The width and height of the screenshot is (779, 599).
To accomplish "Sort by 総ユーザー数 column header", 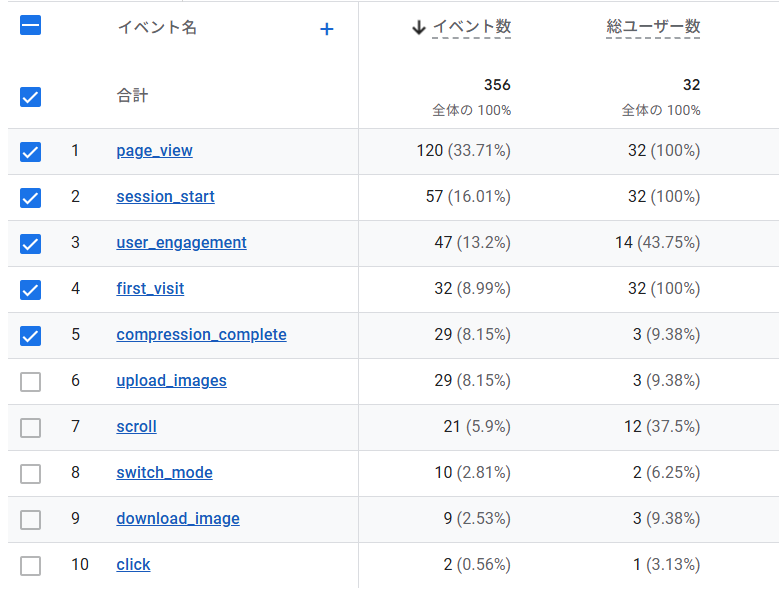I will [x=653, y=26].
